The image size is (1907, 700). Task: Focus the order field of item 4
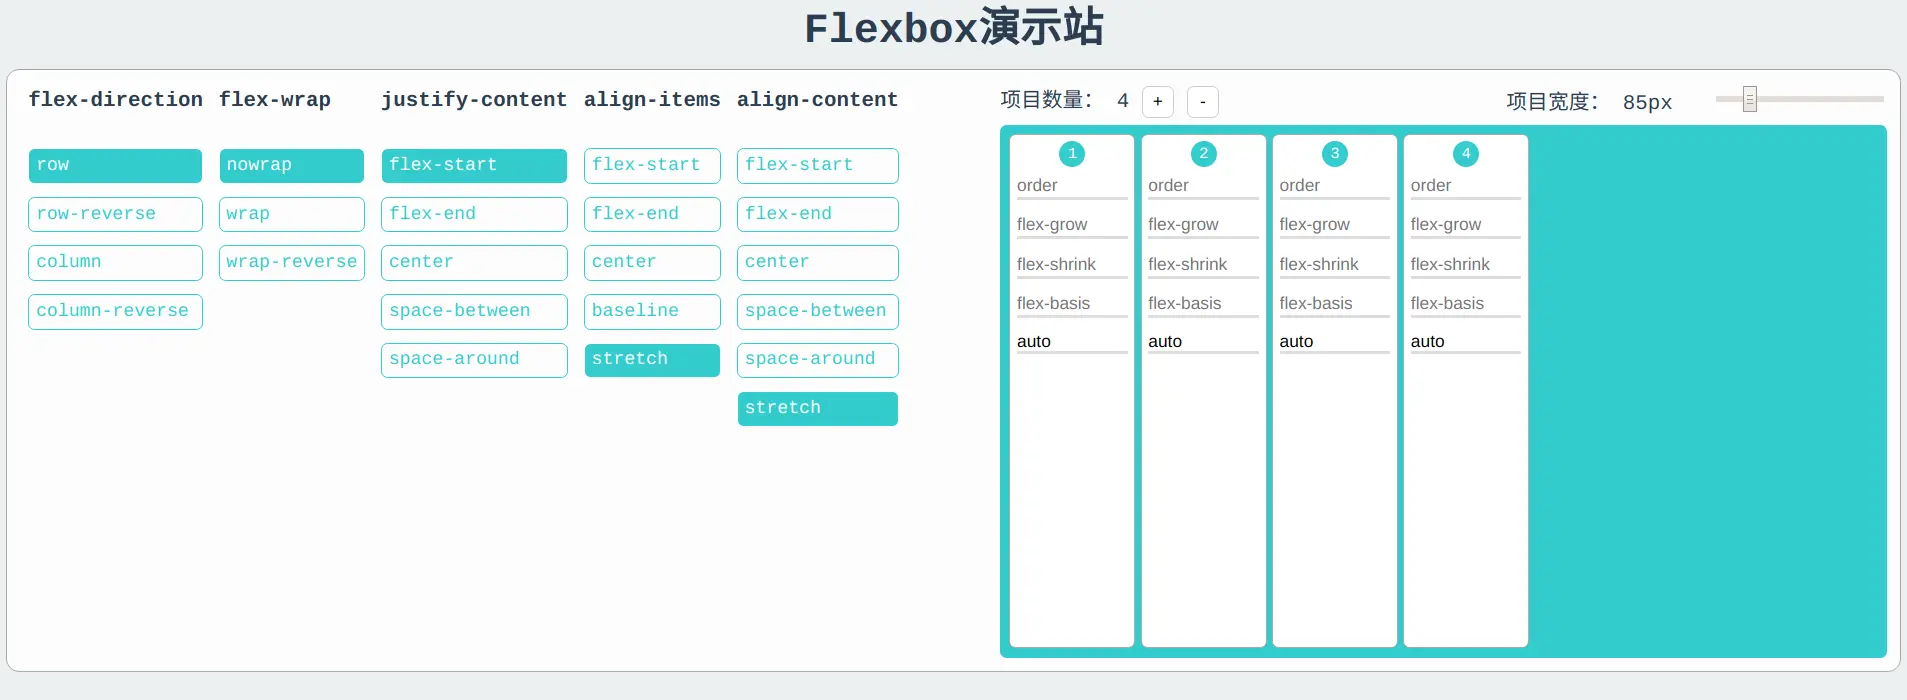(1466, 186)
